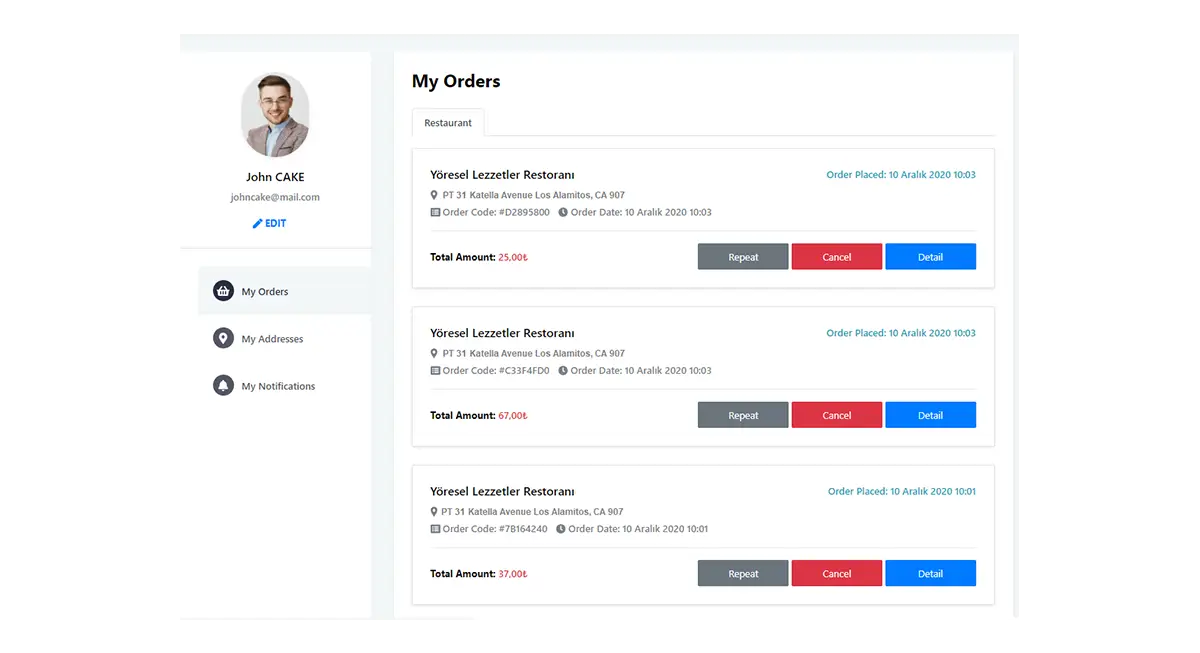Click the My Notifications bell icon
This screenshot has height=653, width=1200.
[224, 385]
